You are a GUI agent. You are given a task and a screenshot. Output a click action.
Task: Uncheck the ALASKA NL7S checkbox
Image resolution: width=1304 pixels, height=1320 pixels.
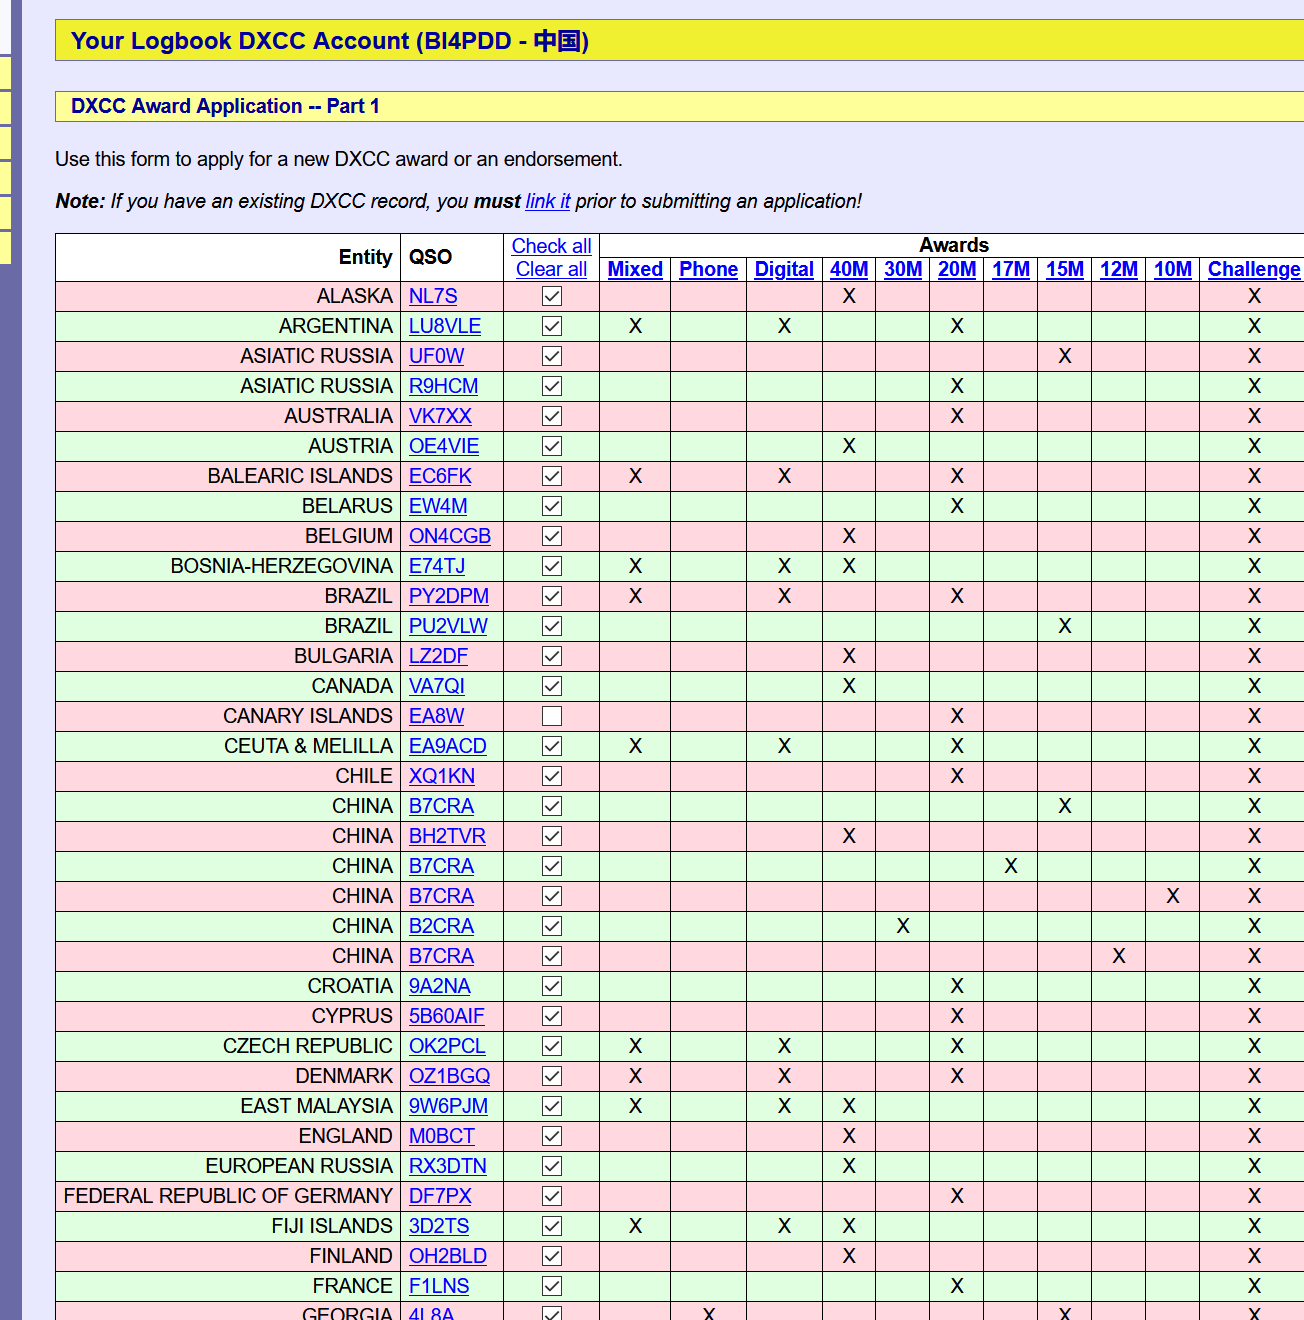[552, 296]
